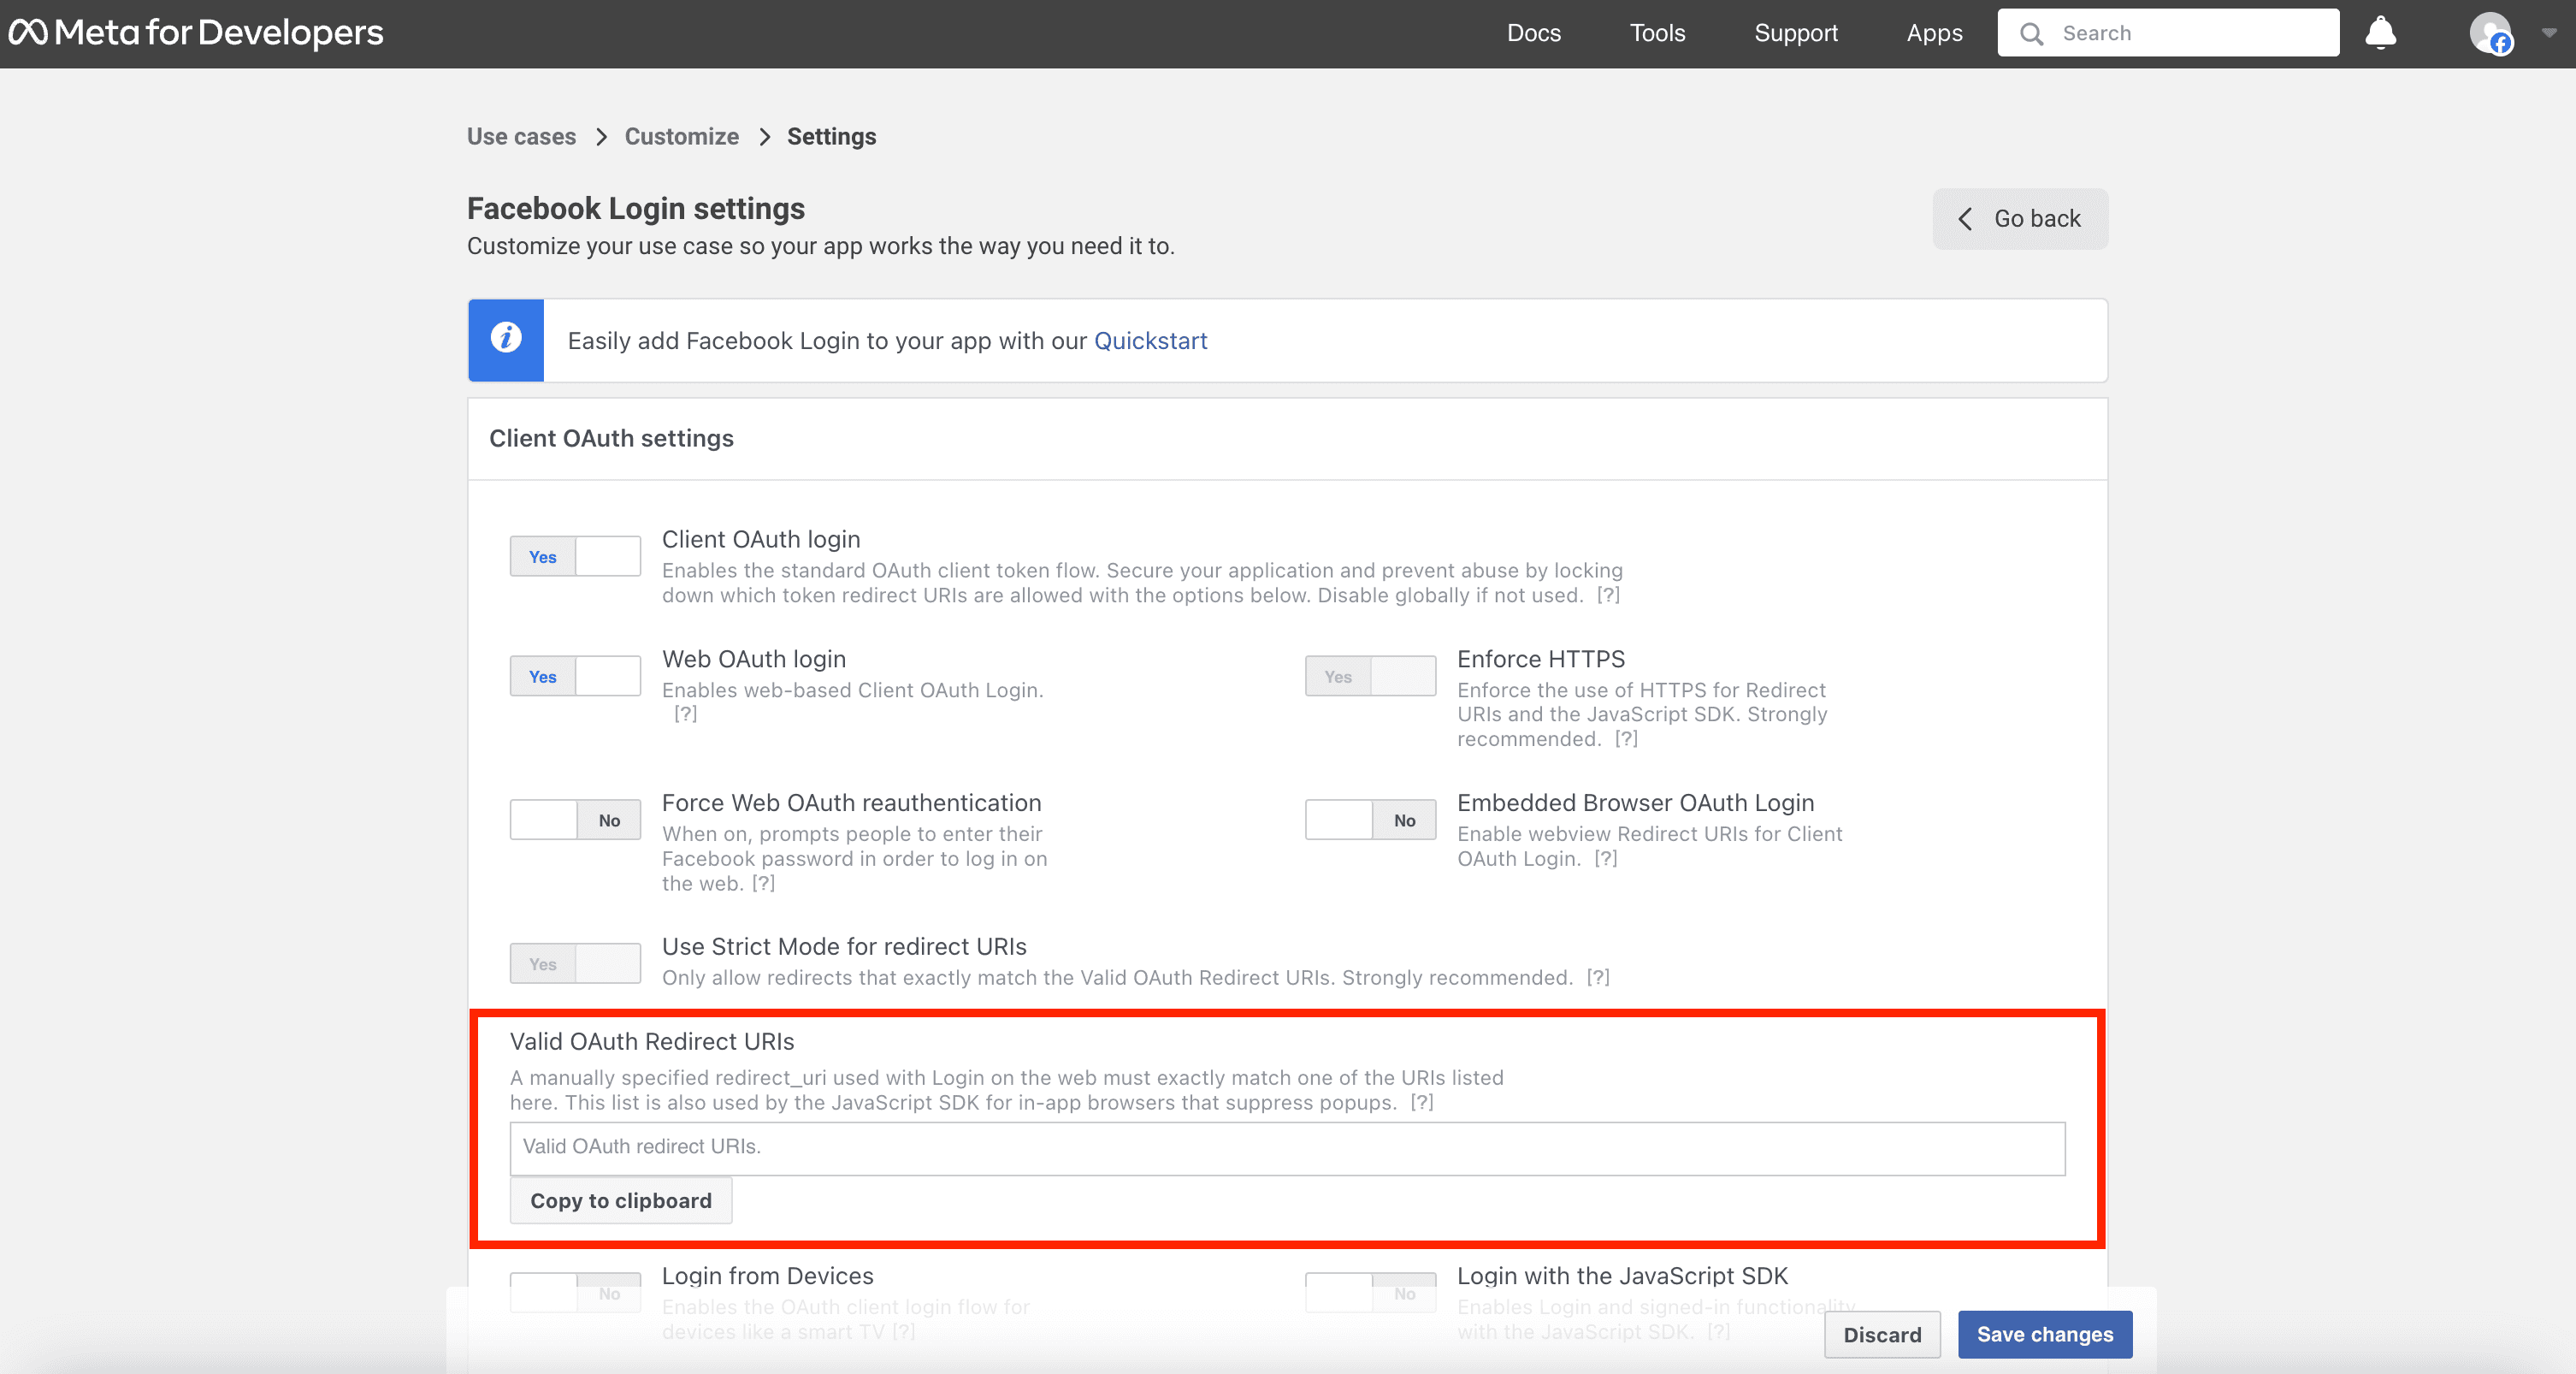The image size is (2576, 1374).
Task: Enable Force Web OAuth reauthentication
Action: click(575, 820)
